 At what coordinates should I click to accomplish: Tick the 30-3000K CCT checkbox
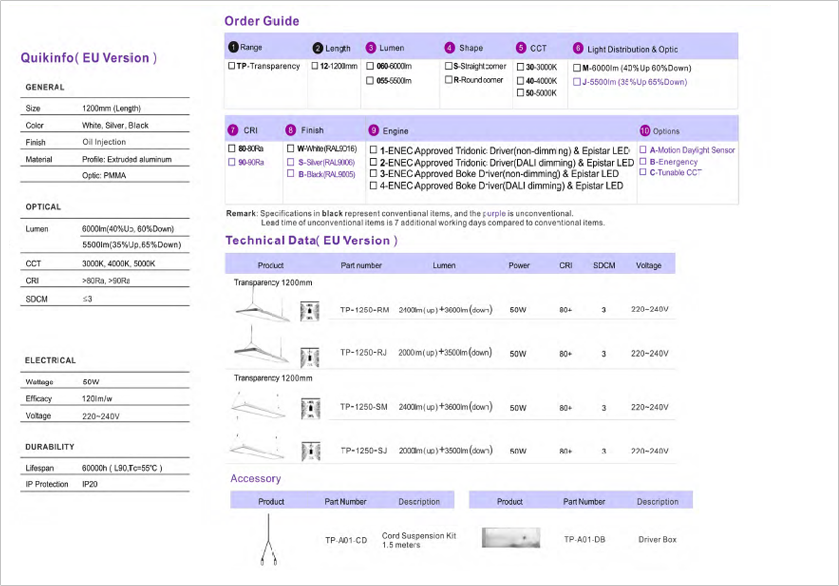tap(520, 67)
